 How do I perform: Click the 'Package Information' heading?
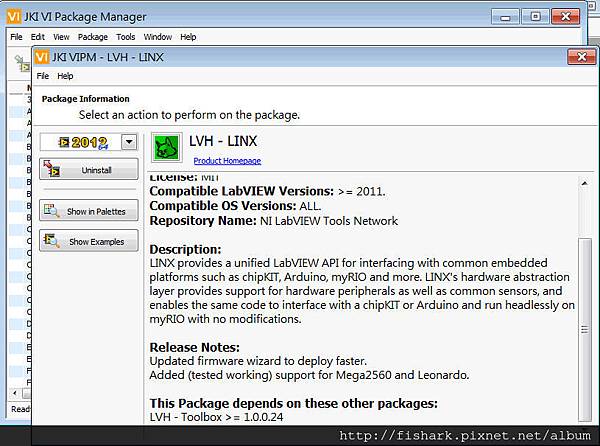[85, 99]
